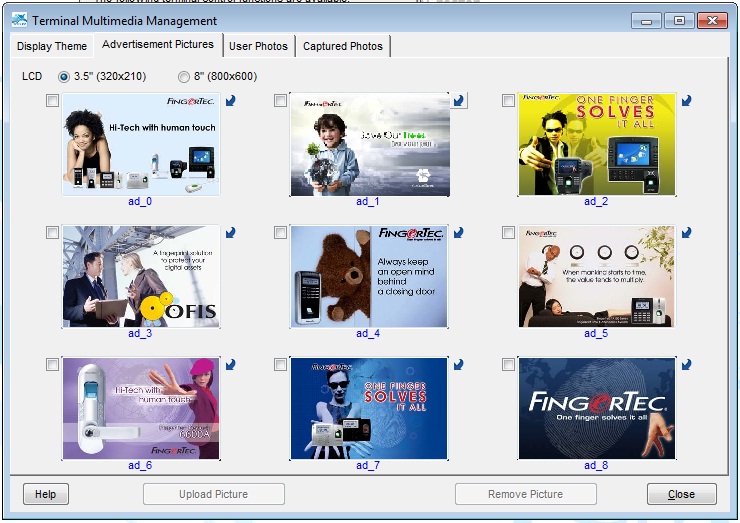Viewport: 740px width, 523px height.
Task: Click the Upload Picture button
Action: pyautogui.click(x=213, y=494)
